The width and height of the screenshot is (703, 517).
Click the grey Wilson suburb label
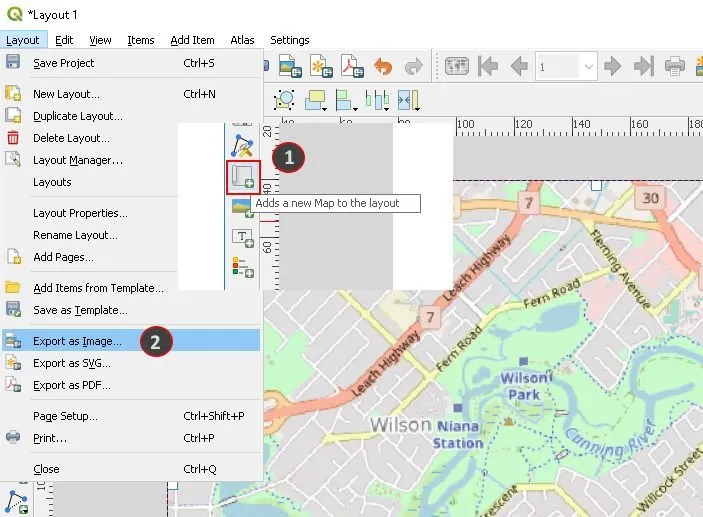pyautogui.click(x=401, y=425)
